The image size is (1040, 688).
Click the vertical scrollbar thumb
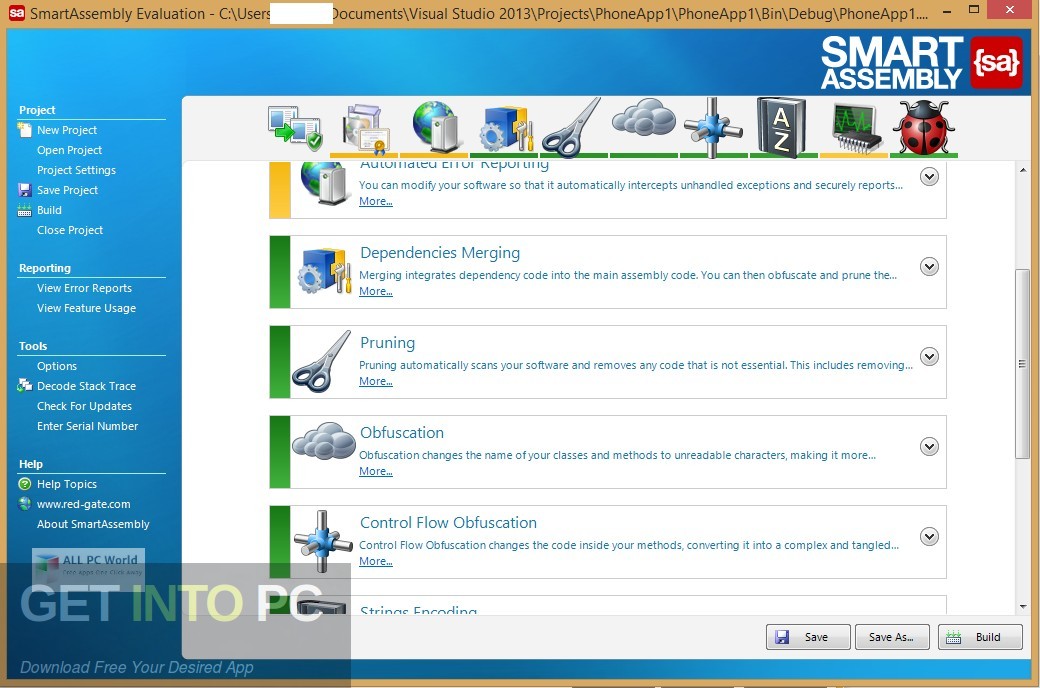click(x=1022, y=364)
